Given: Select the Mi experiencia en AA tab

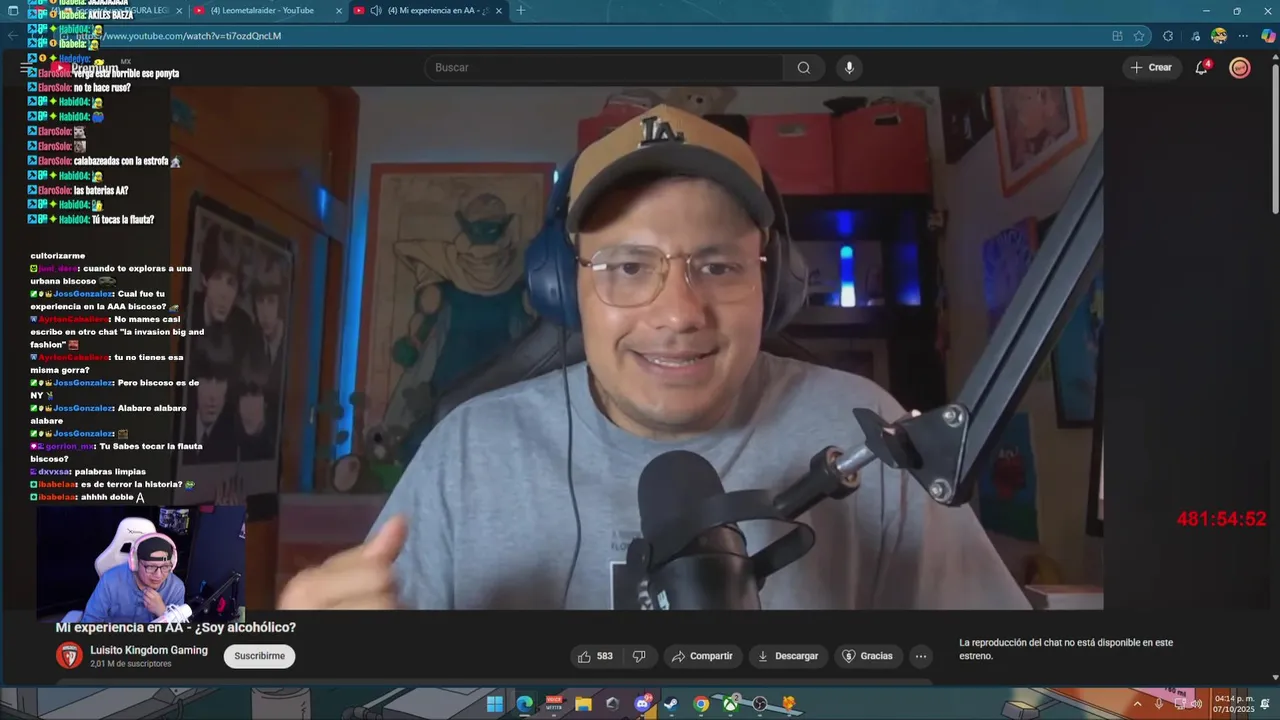Looking at the screenshot, I should (x=428, y=10).
